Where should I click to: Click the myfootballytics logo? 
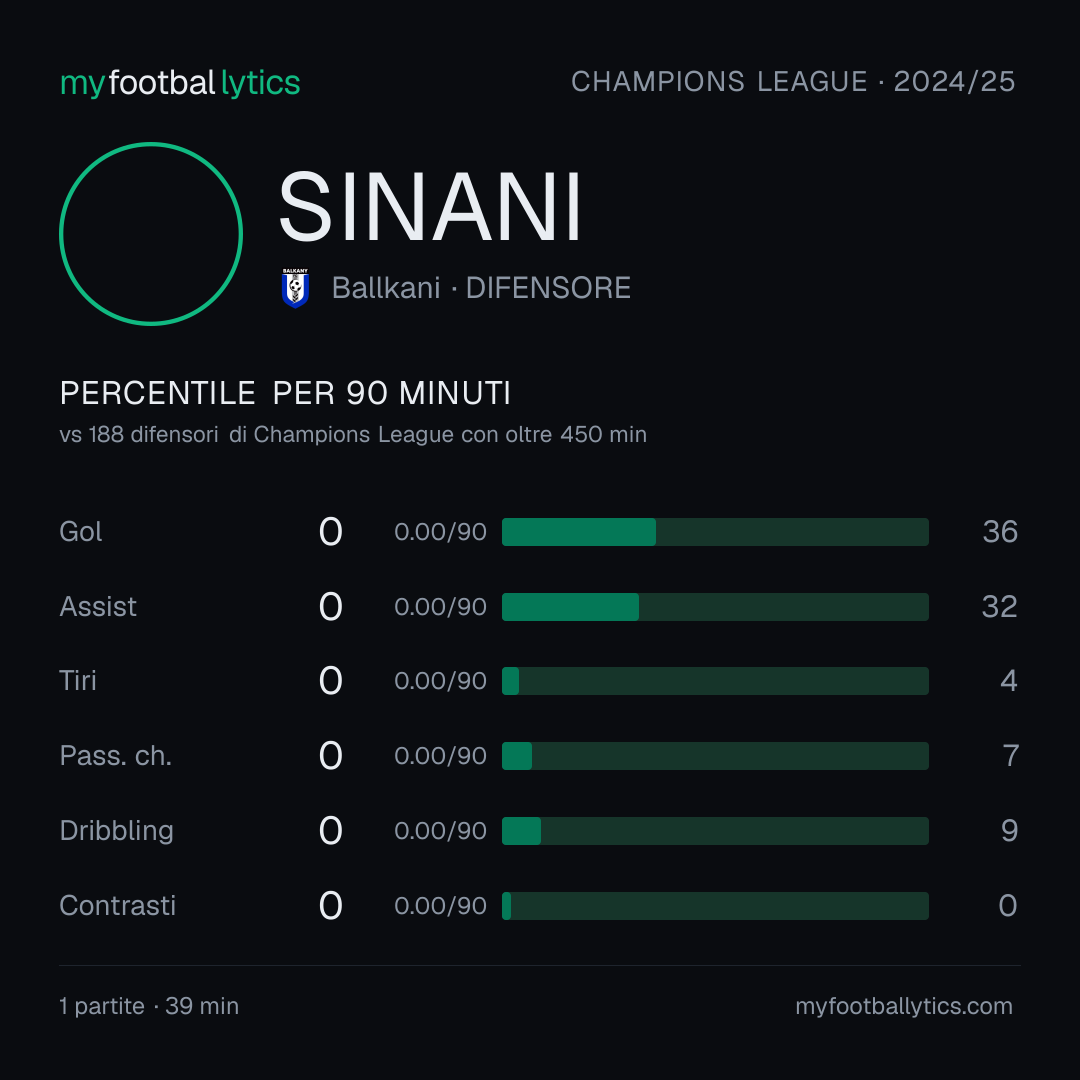click(180, 83)
